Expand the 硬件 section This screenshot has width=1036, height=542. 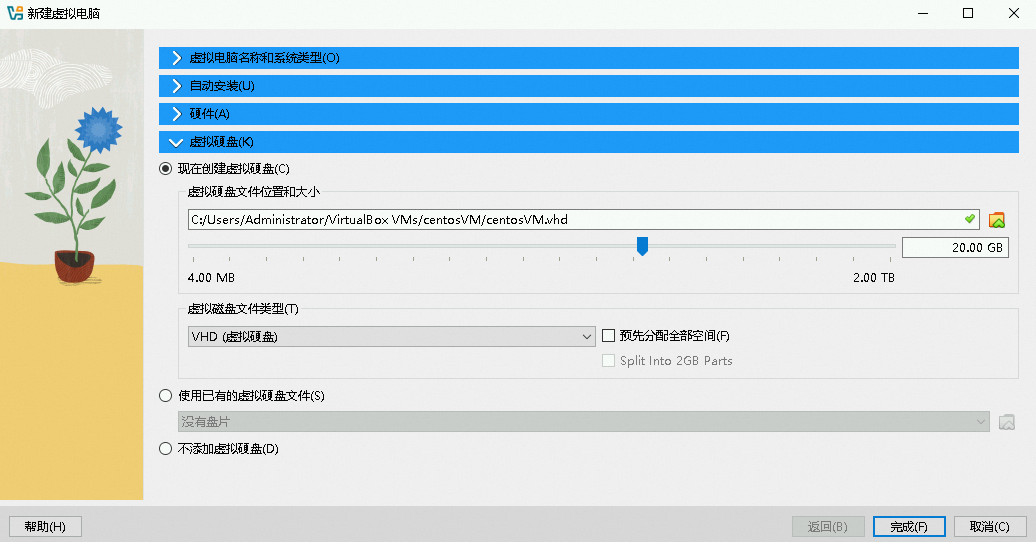click(x=589, y=114)
